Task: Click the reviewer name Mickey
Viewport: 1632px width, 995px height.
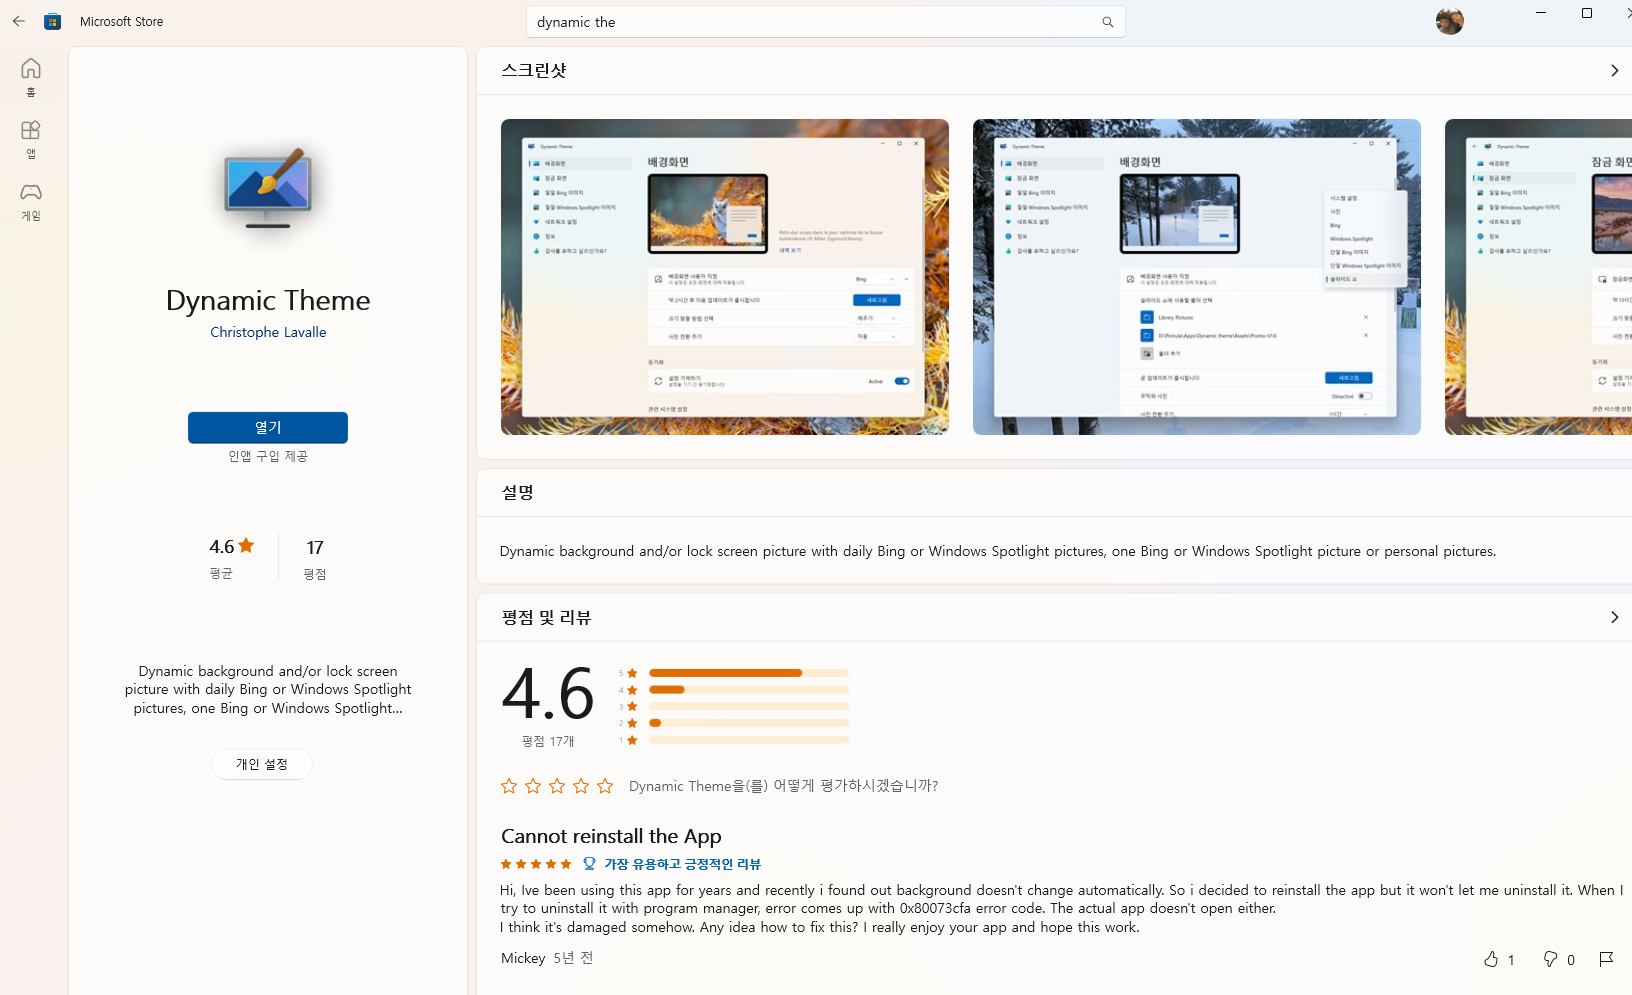Action: (x=523, y=958)
